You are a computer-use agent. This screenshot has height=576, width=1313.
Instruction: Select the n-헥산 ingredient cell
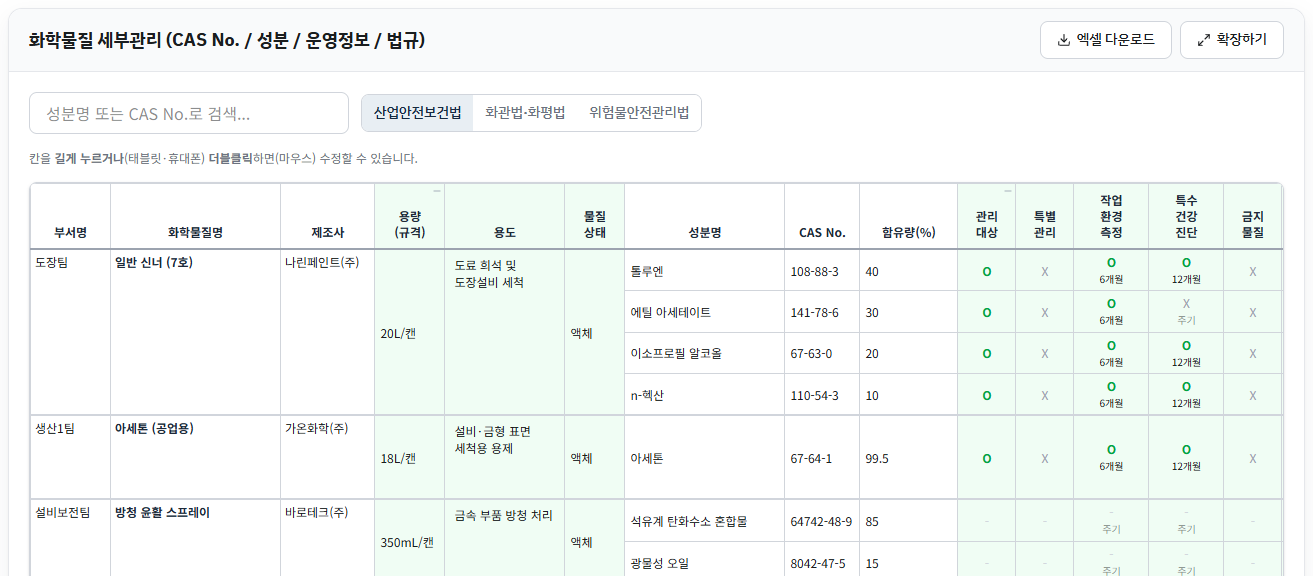(704, 394)
